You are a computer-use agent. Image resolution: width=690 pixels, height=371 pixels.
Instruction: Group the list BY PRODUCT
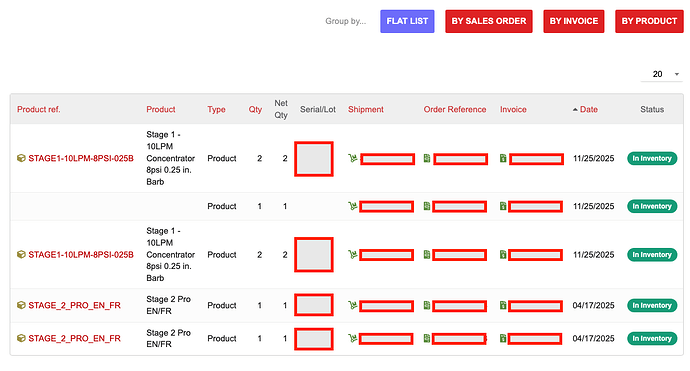pos(649,21)
